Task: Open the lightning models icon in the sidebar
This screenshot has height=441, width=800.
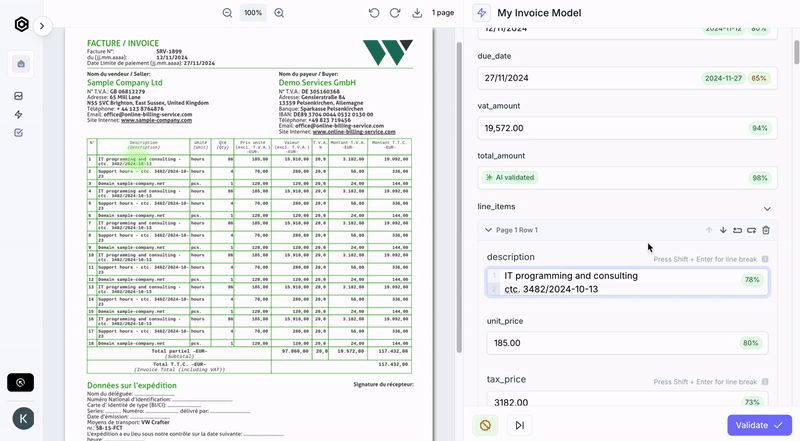Action: (19, 114)
